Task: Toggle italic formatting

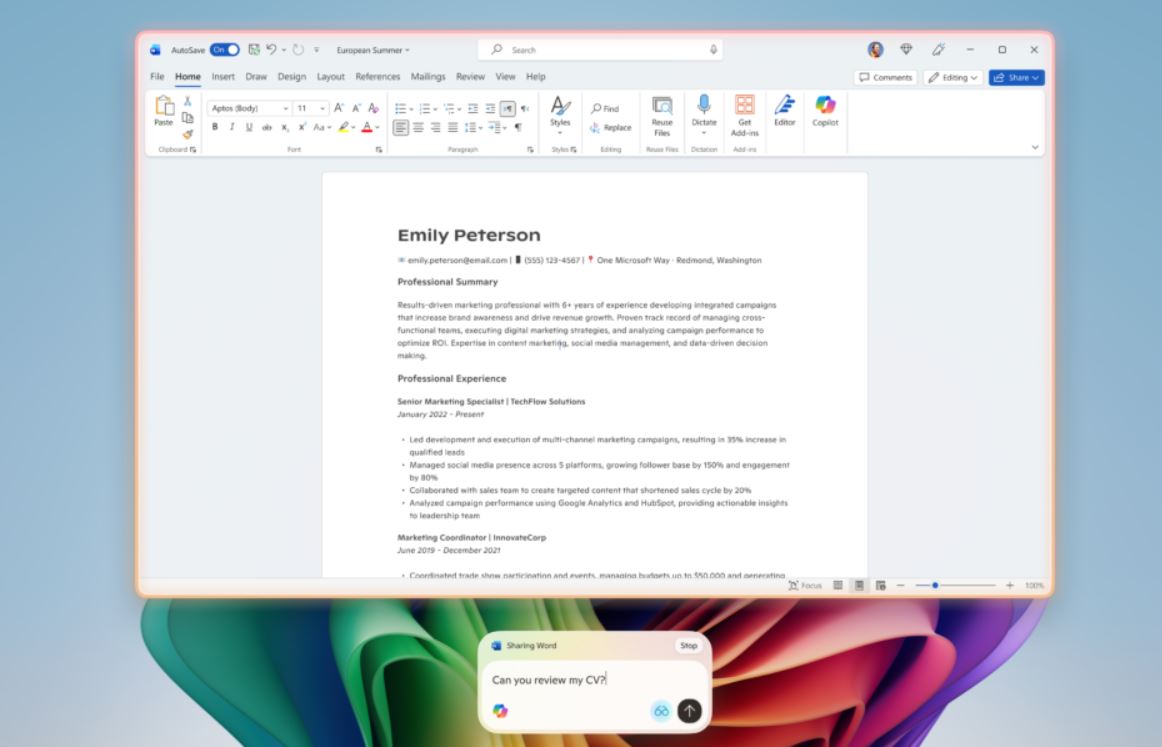Action: (232, 127)
